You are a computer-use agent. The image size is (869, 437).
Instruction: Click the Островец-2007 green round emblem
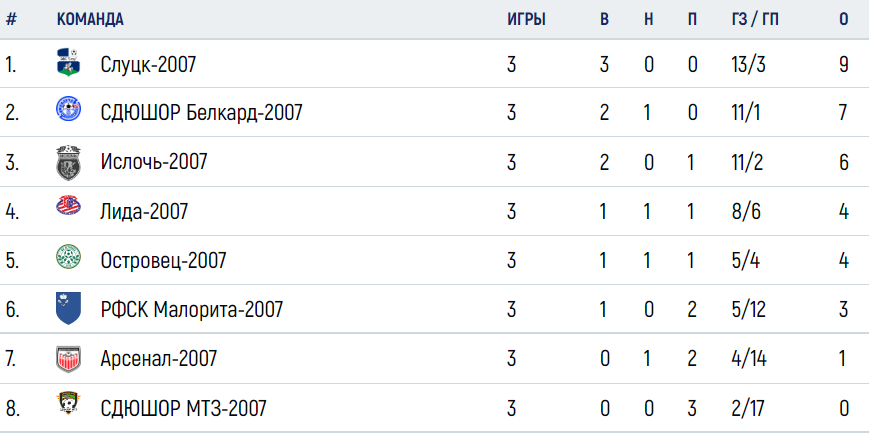click(68, 257)
